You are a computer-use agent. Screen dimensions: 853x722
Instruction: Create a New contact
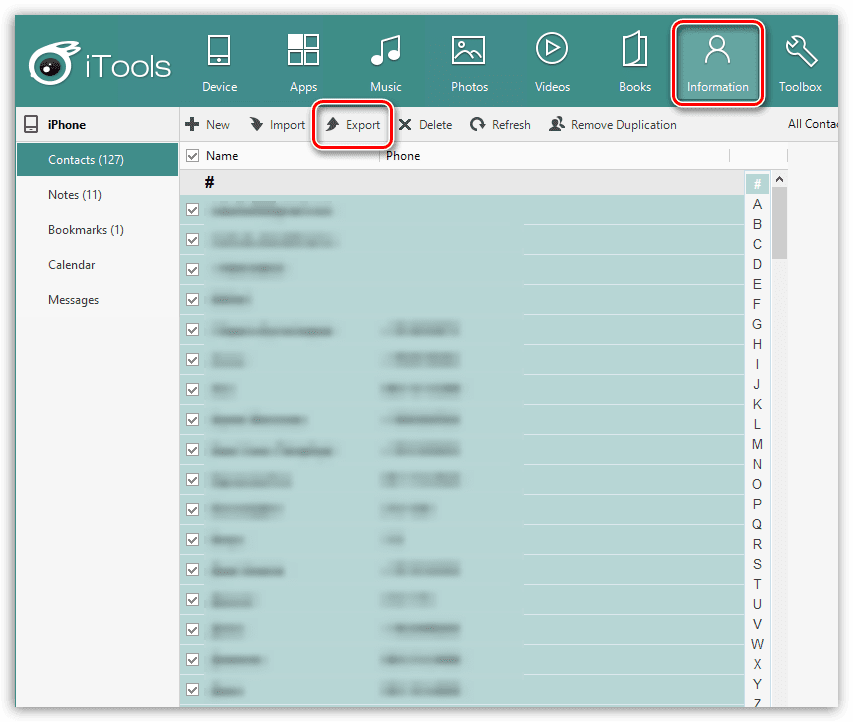207,125
